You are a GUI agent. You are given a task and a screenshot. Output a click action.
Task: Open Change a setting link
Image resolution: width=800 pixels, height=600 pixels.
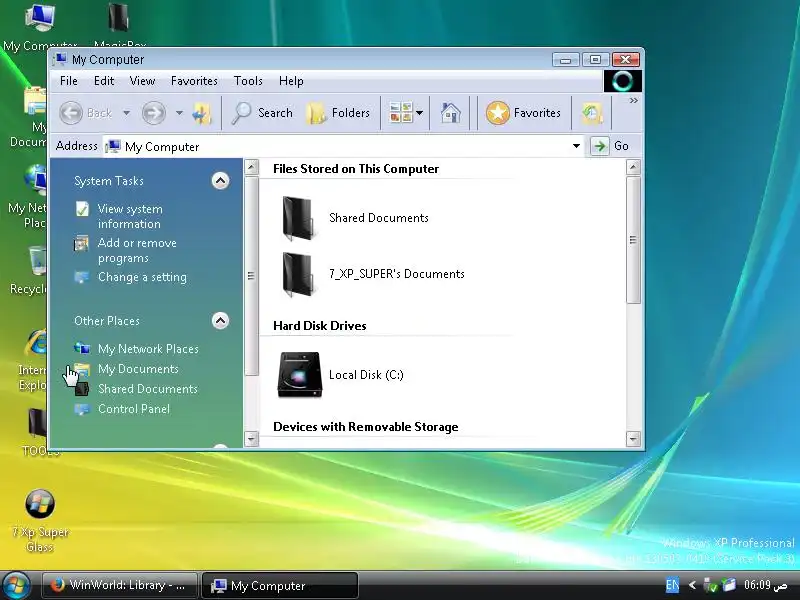tap(142, 277)
